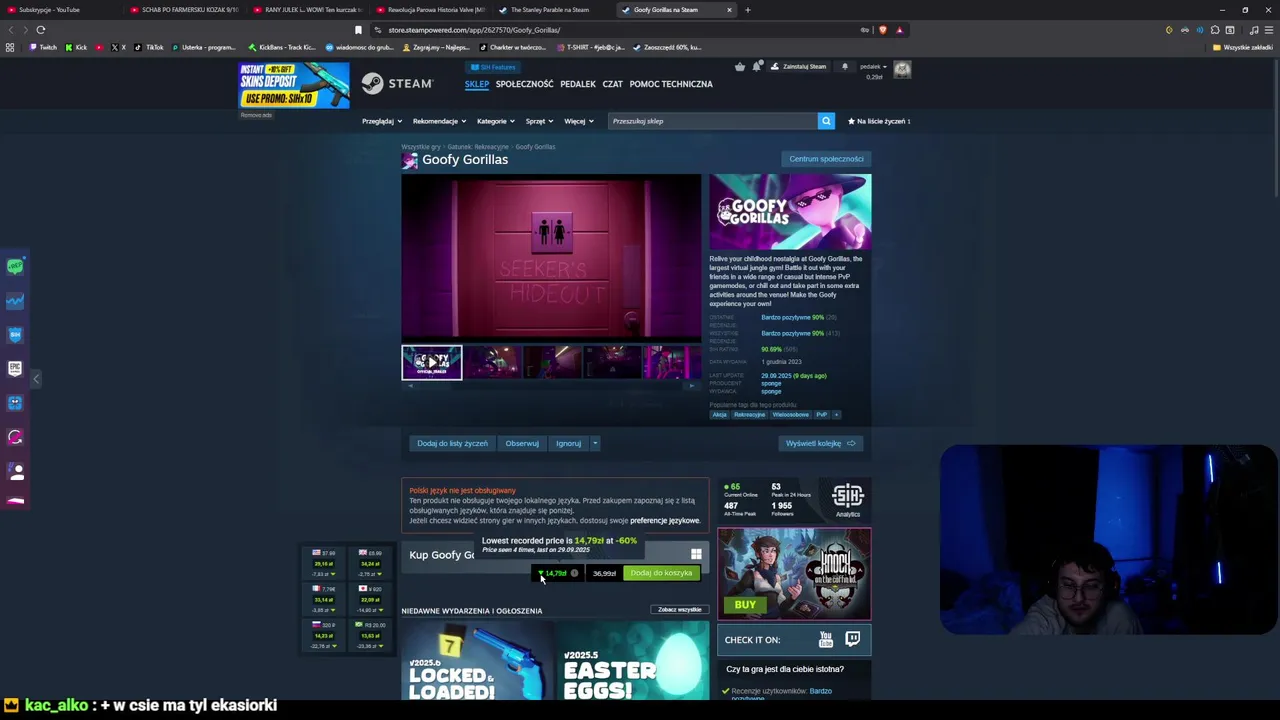The image size is (1280, 720).
Task: Click the Obserwuj button
Action: point(522,443)
